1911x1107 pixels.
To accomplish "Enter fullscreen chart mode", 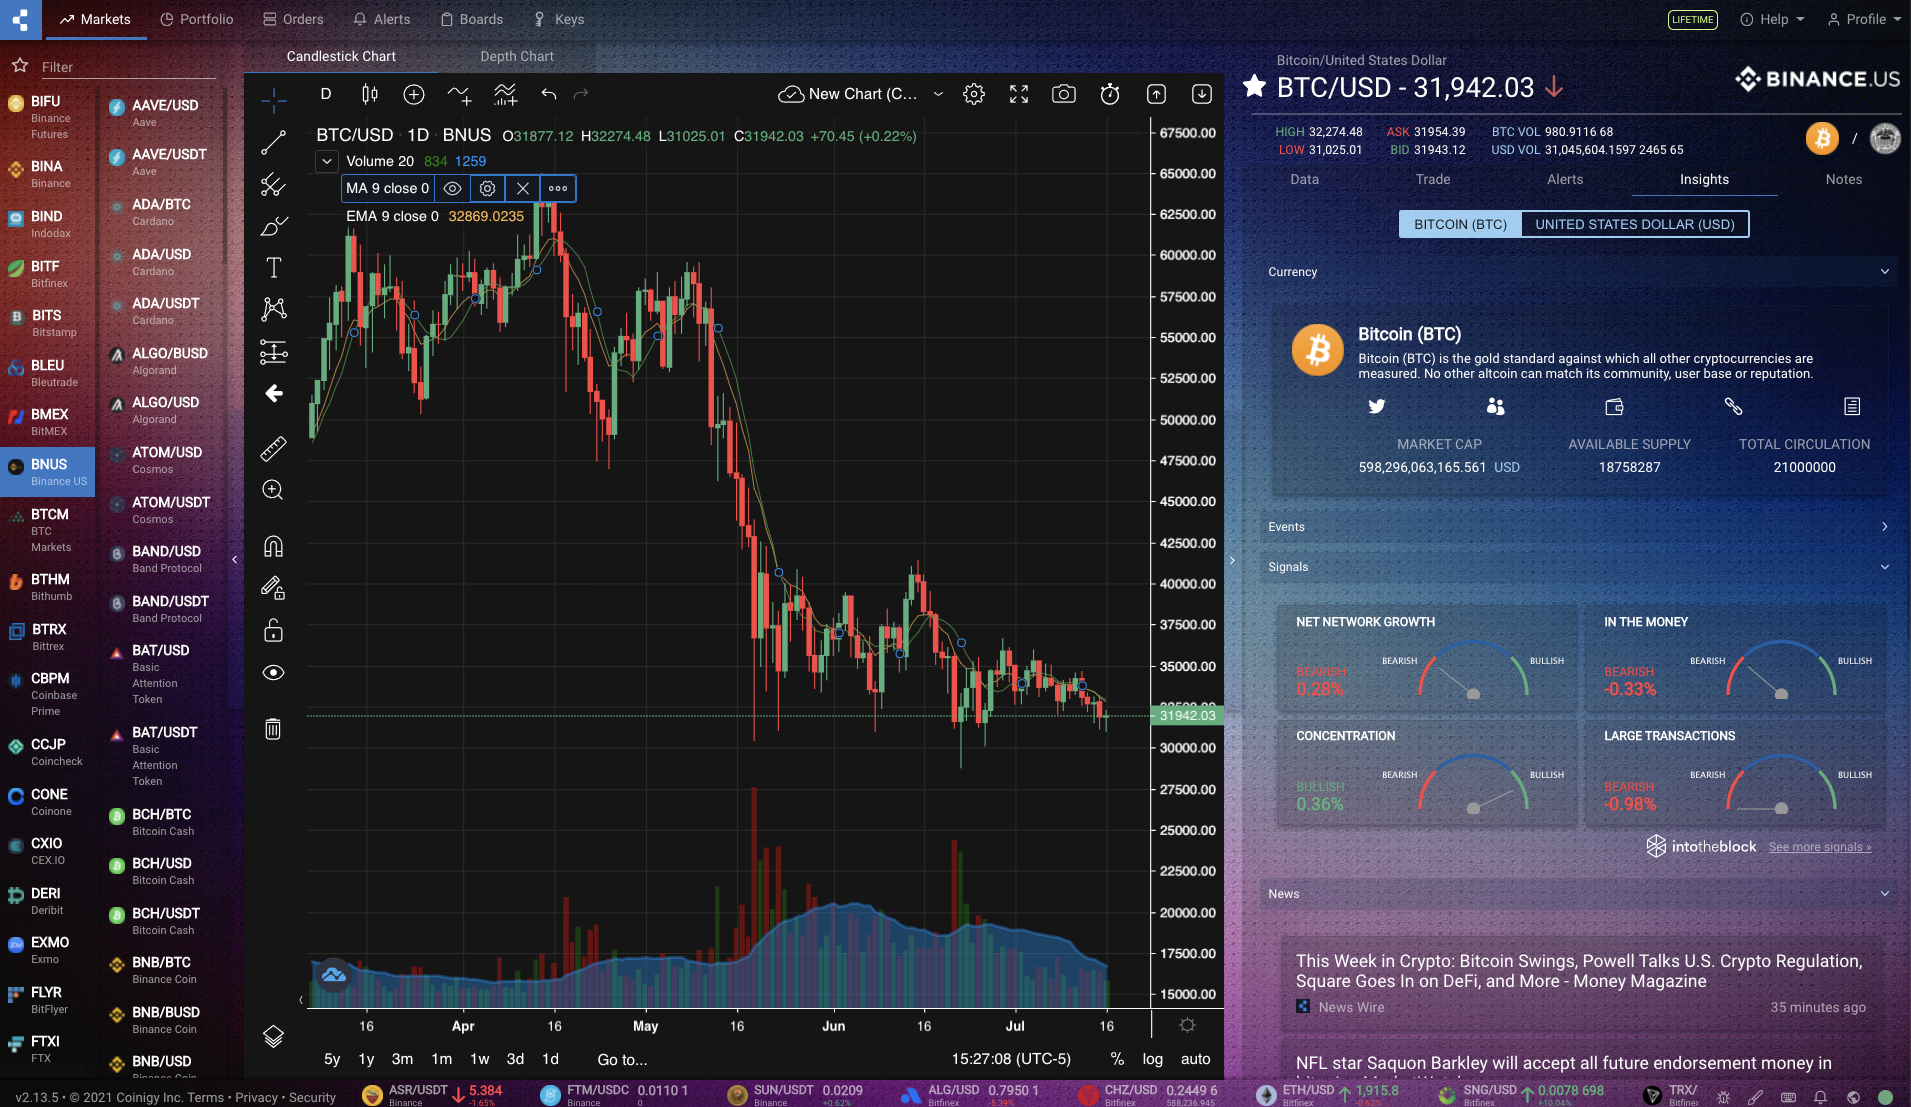I will [x=1018, y=94].
